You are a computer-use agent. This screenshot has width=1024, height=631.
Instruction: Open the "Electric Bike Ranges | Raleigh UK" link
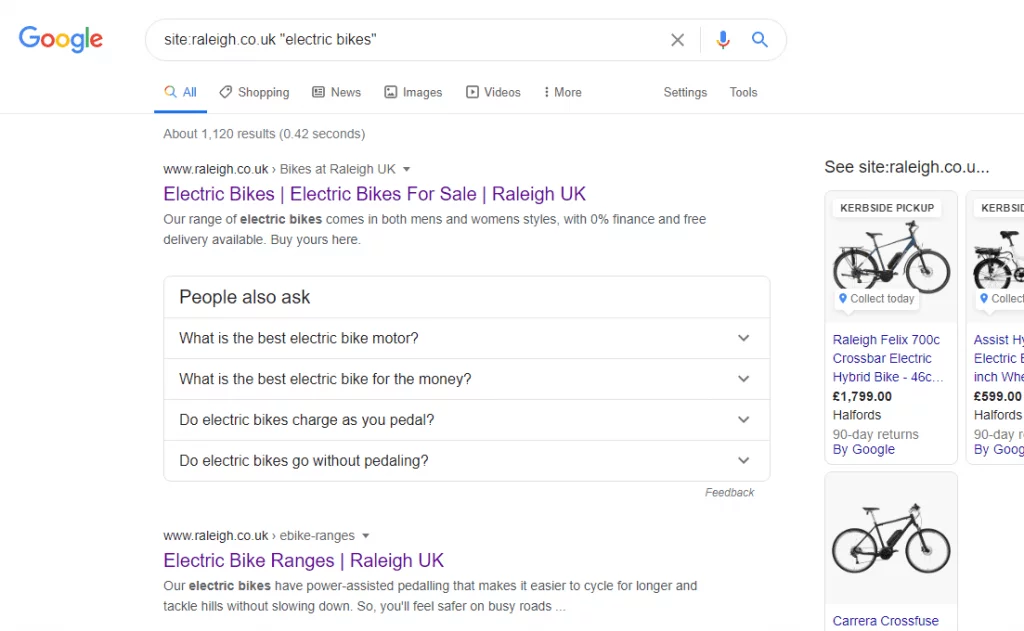(x=303, y=560)
